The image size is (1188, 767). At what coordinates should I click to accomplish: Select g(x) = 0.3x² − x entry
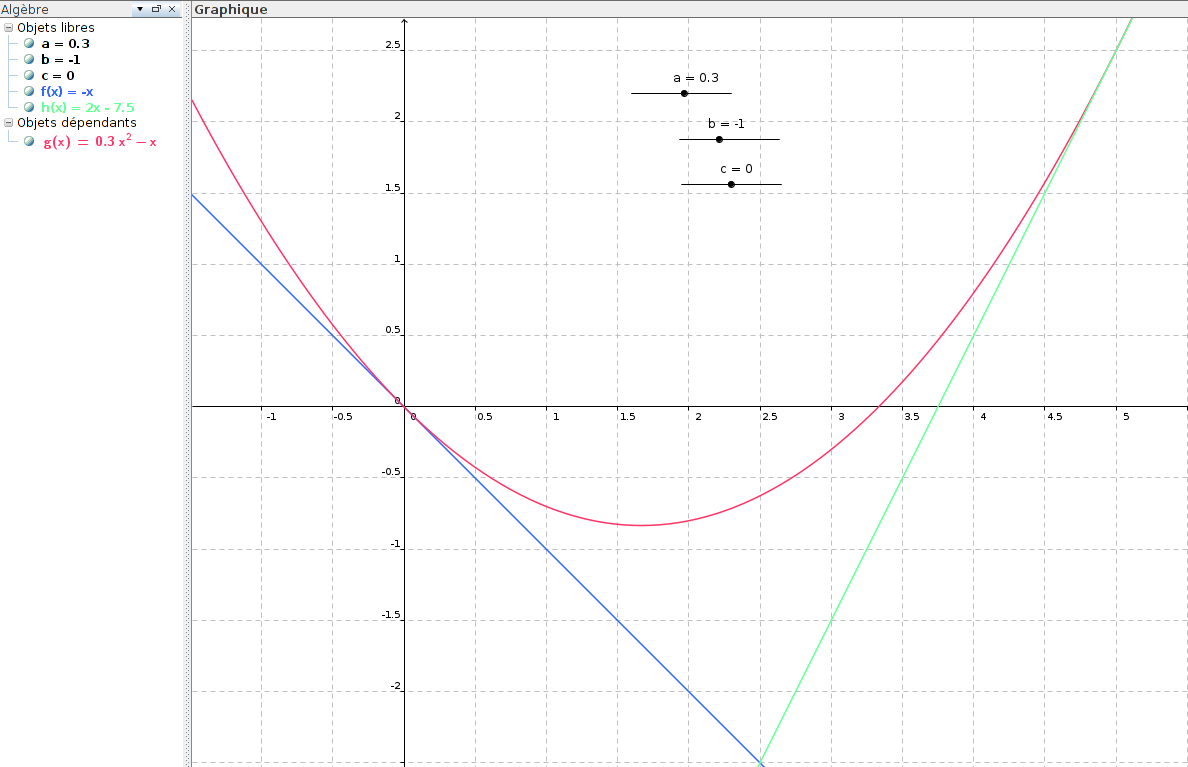[99, 142]
